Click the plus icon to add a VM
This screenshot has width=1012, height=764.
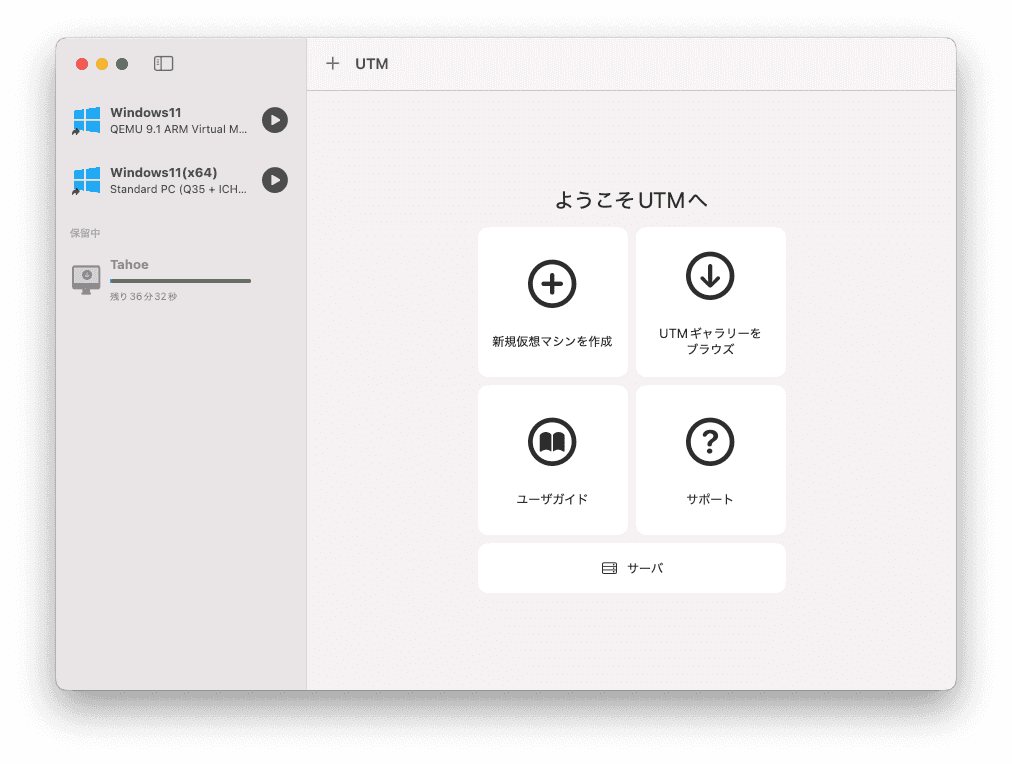click(332, 63)
